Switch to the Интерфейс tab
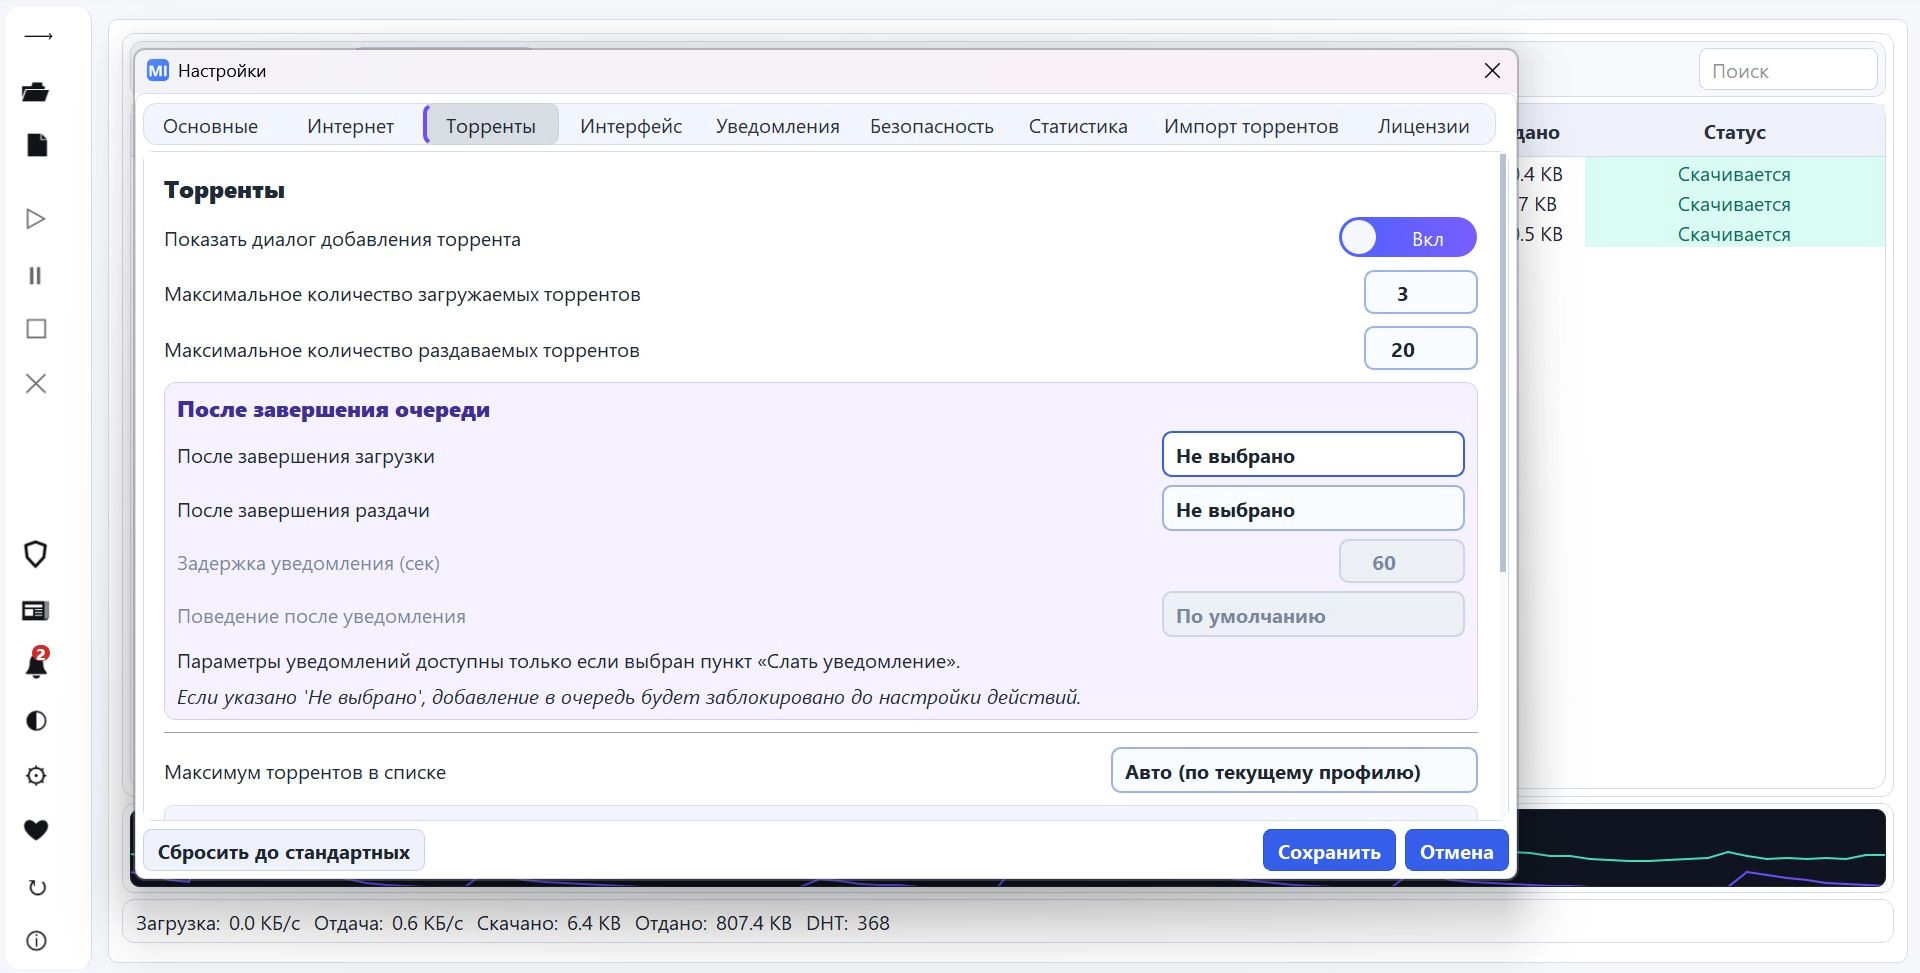This screenshot has height=973, width=1920. pos(631,126)
